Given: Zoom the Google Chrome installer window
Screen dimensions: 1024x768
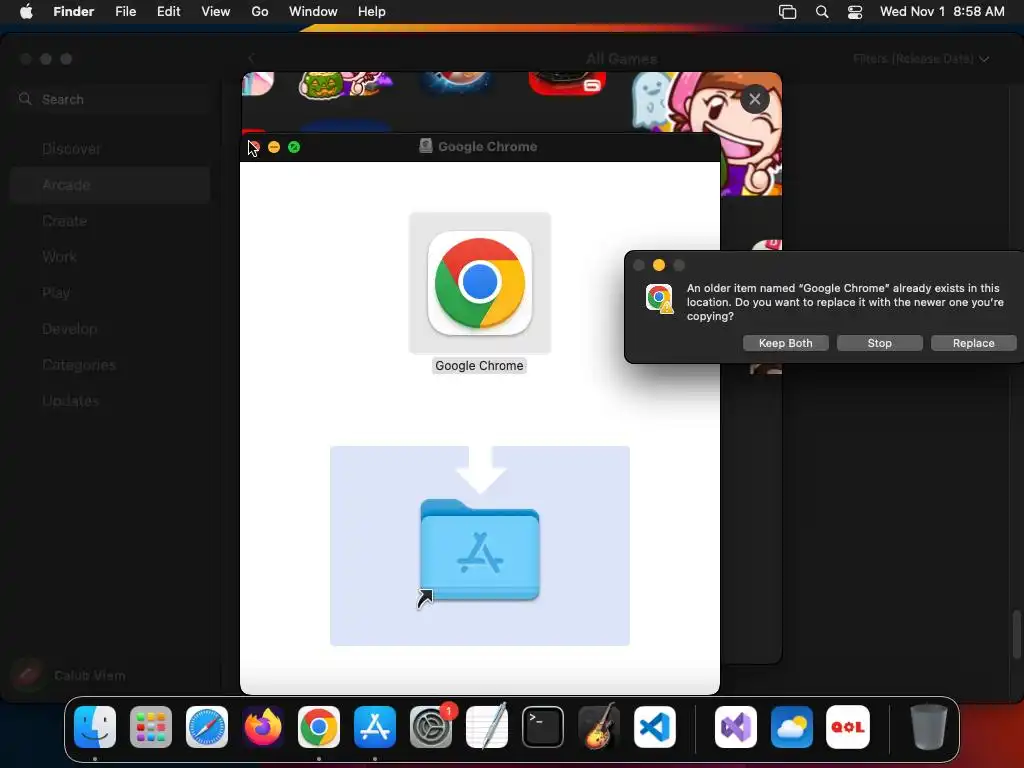Looking at the screenshot, I should pyautogui.click(x=295, y=147).
